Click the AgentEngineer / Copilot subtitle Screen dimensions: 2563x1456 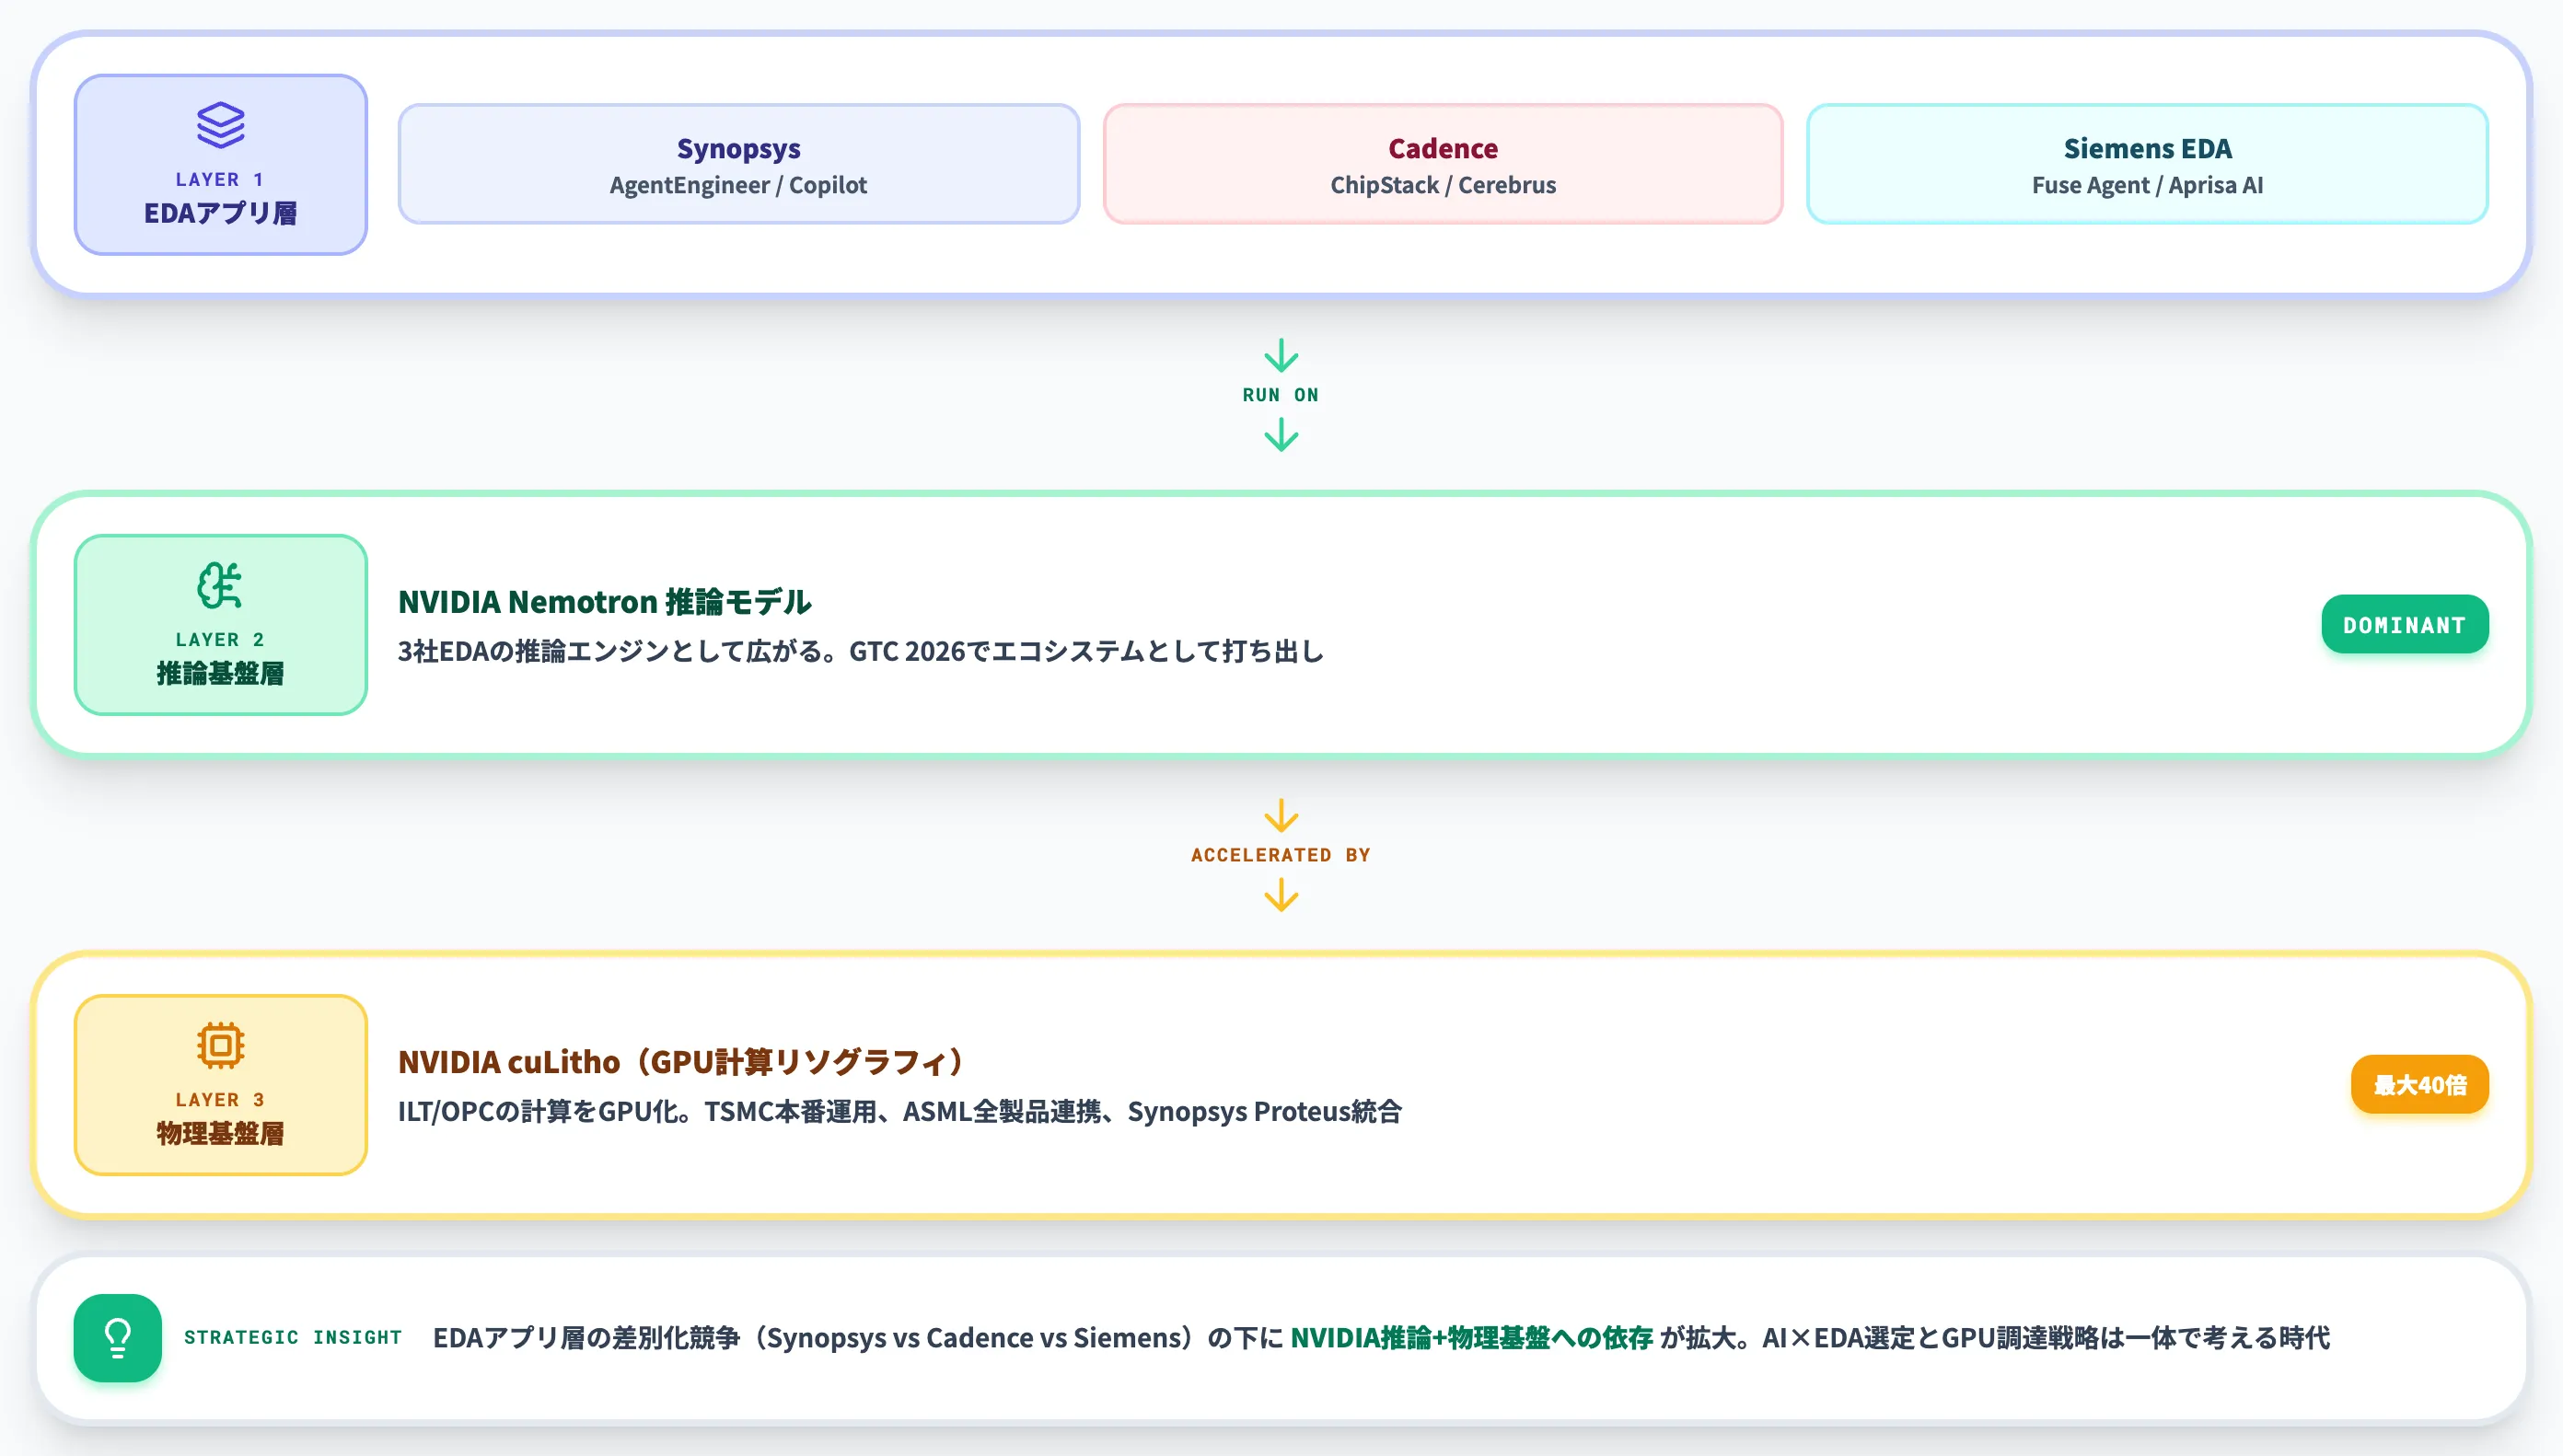tap(739, 185)
